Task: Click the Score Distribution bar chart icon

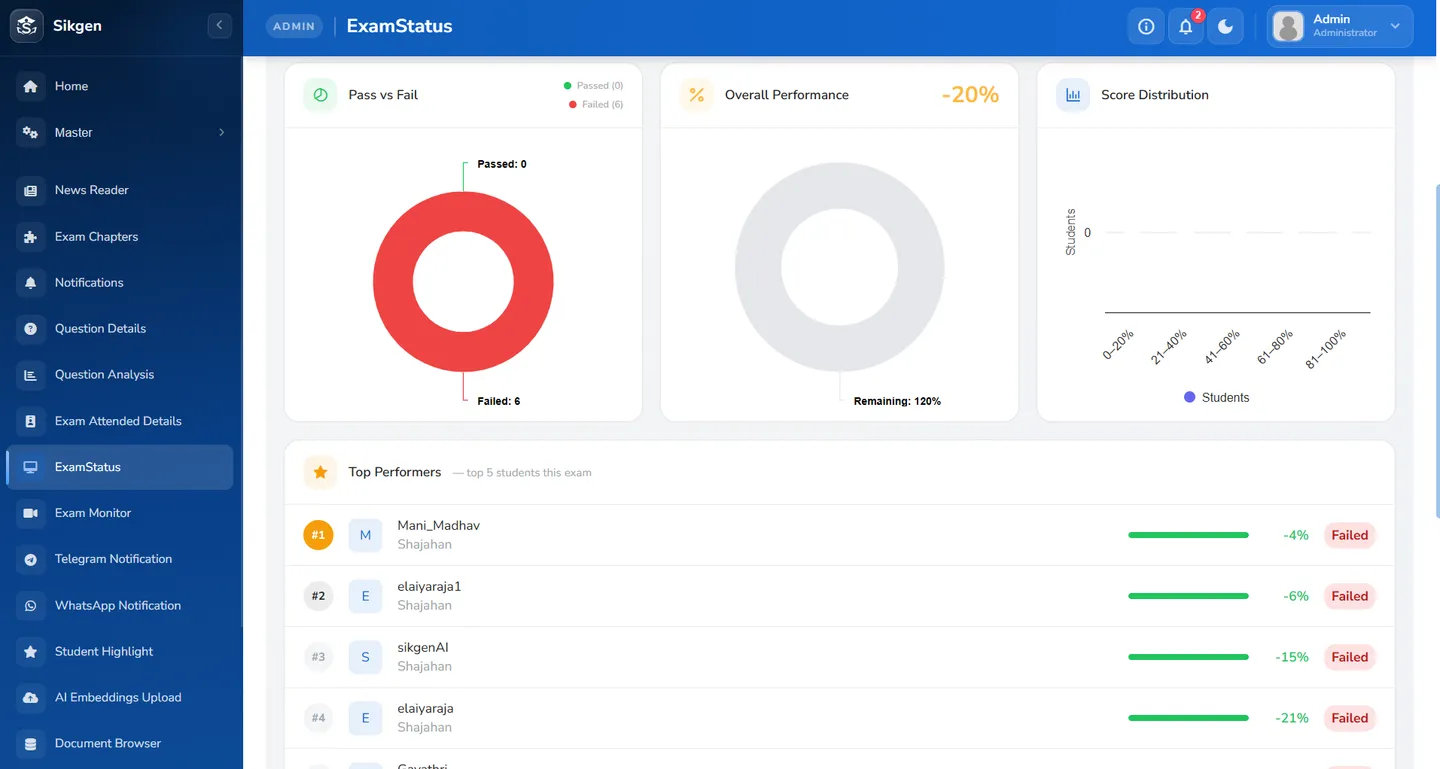Action: [x=1073, y=95]
